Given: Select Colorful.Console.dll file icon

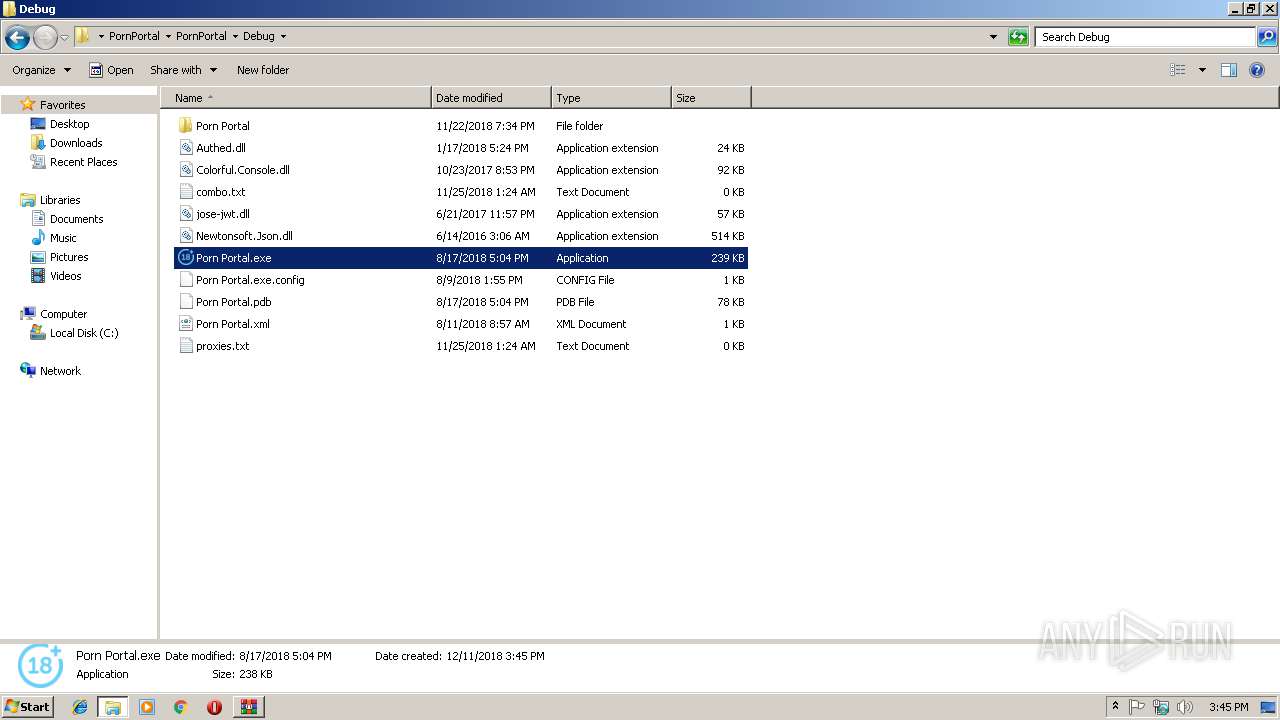Looking at the screenshot, I should (x=185, y=170).
